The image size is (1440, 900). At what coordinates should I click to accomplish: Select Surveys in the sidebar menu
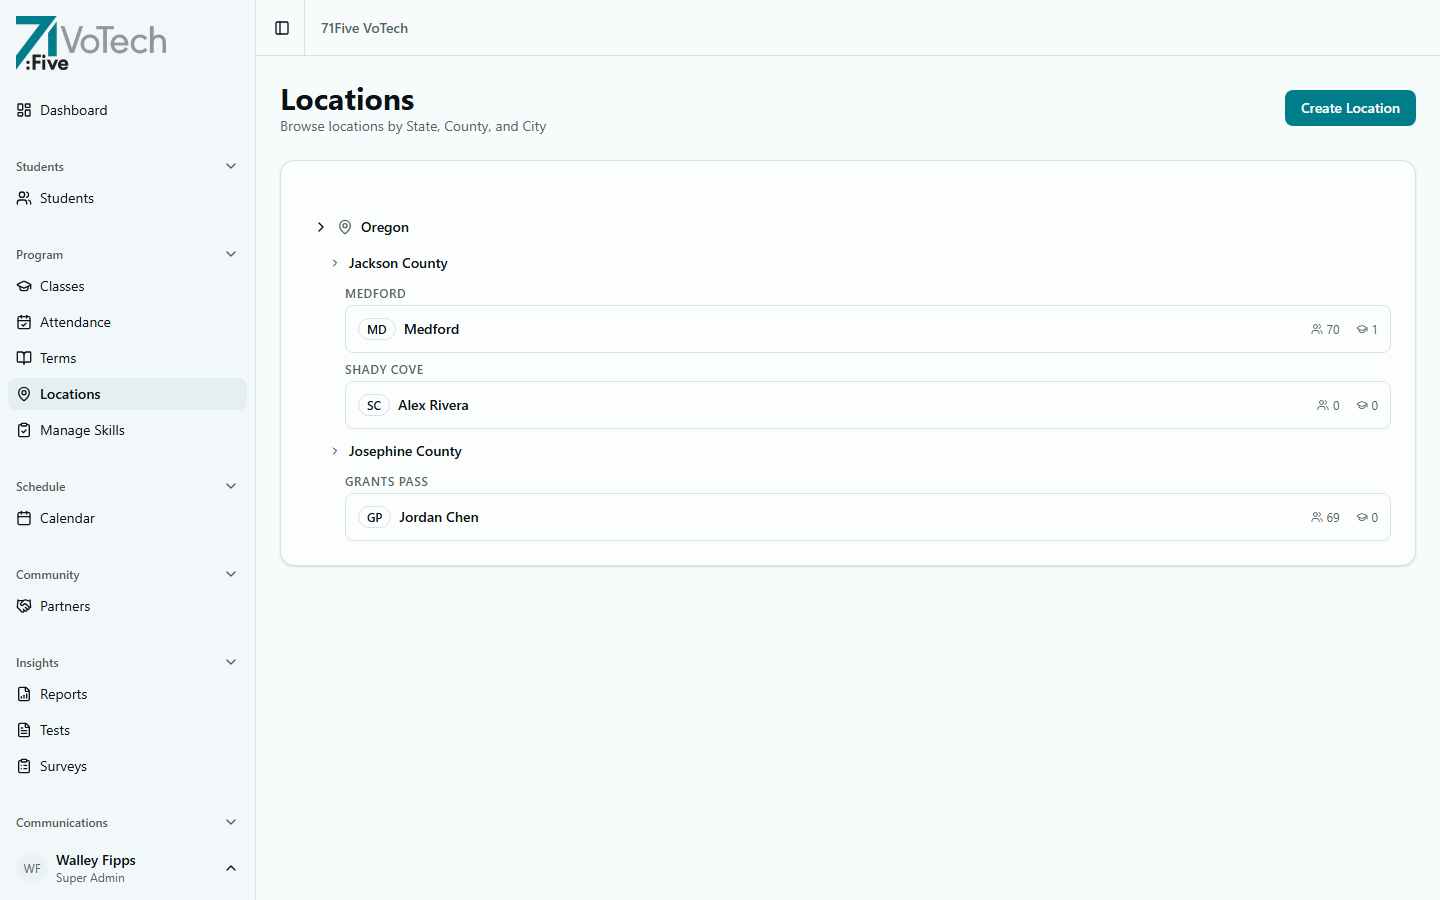[63, 766]
